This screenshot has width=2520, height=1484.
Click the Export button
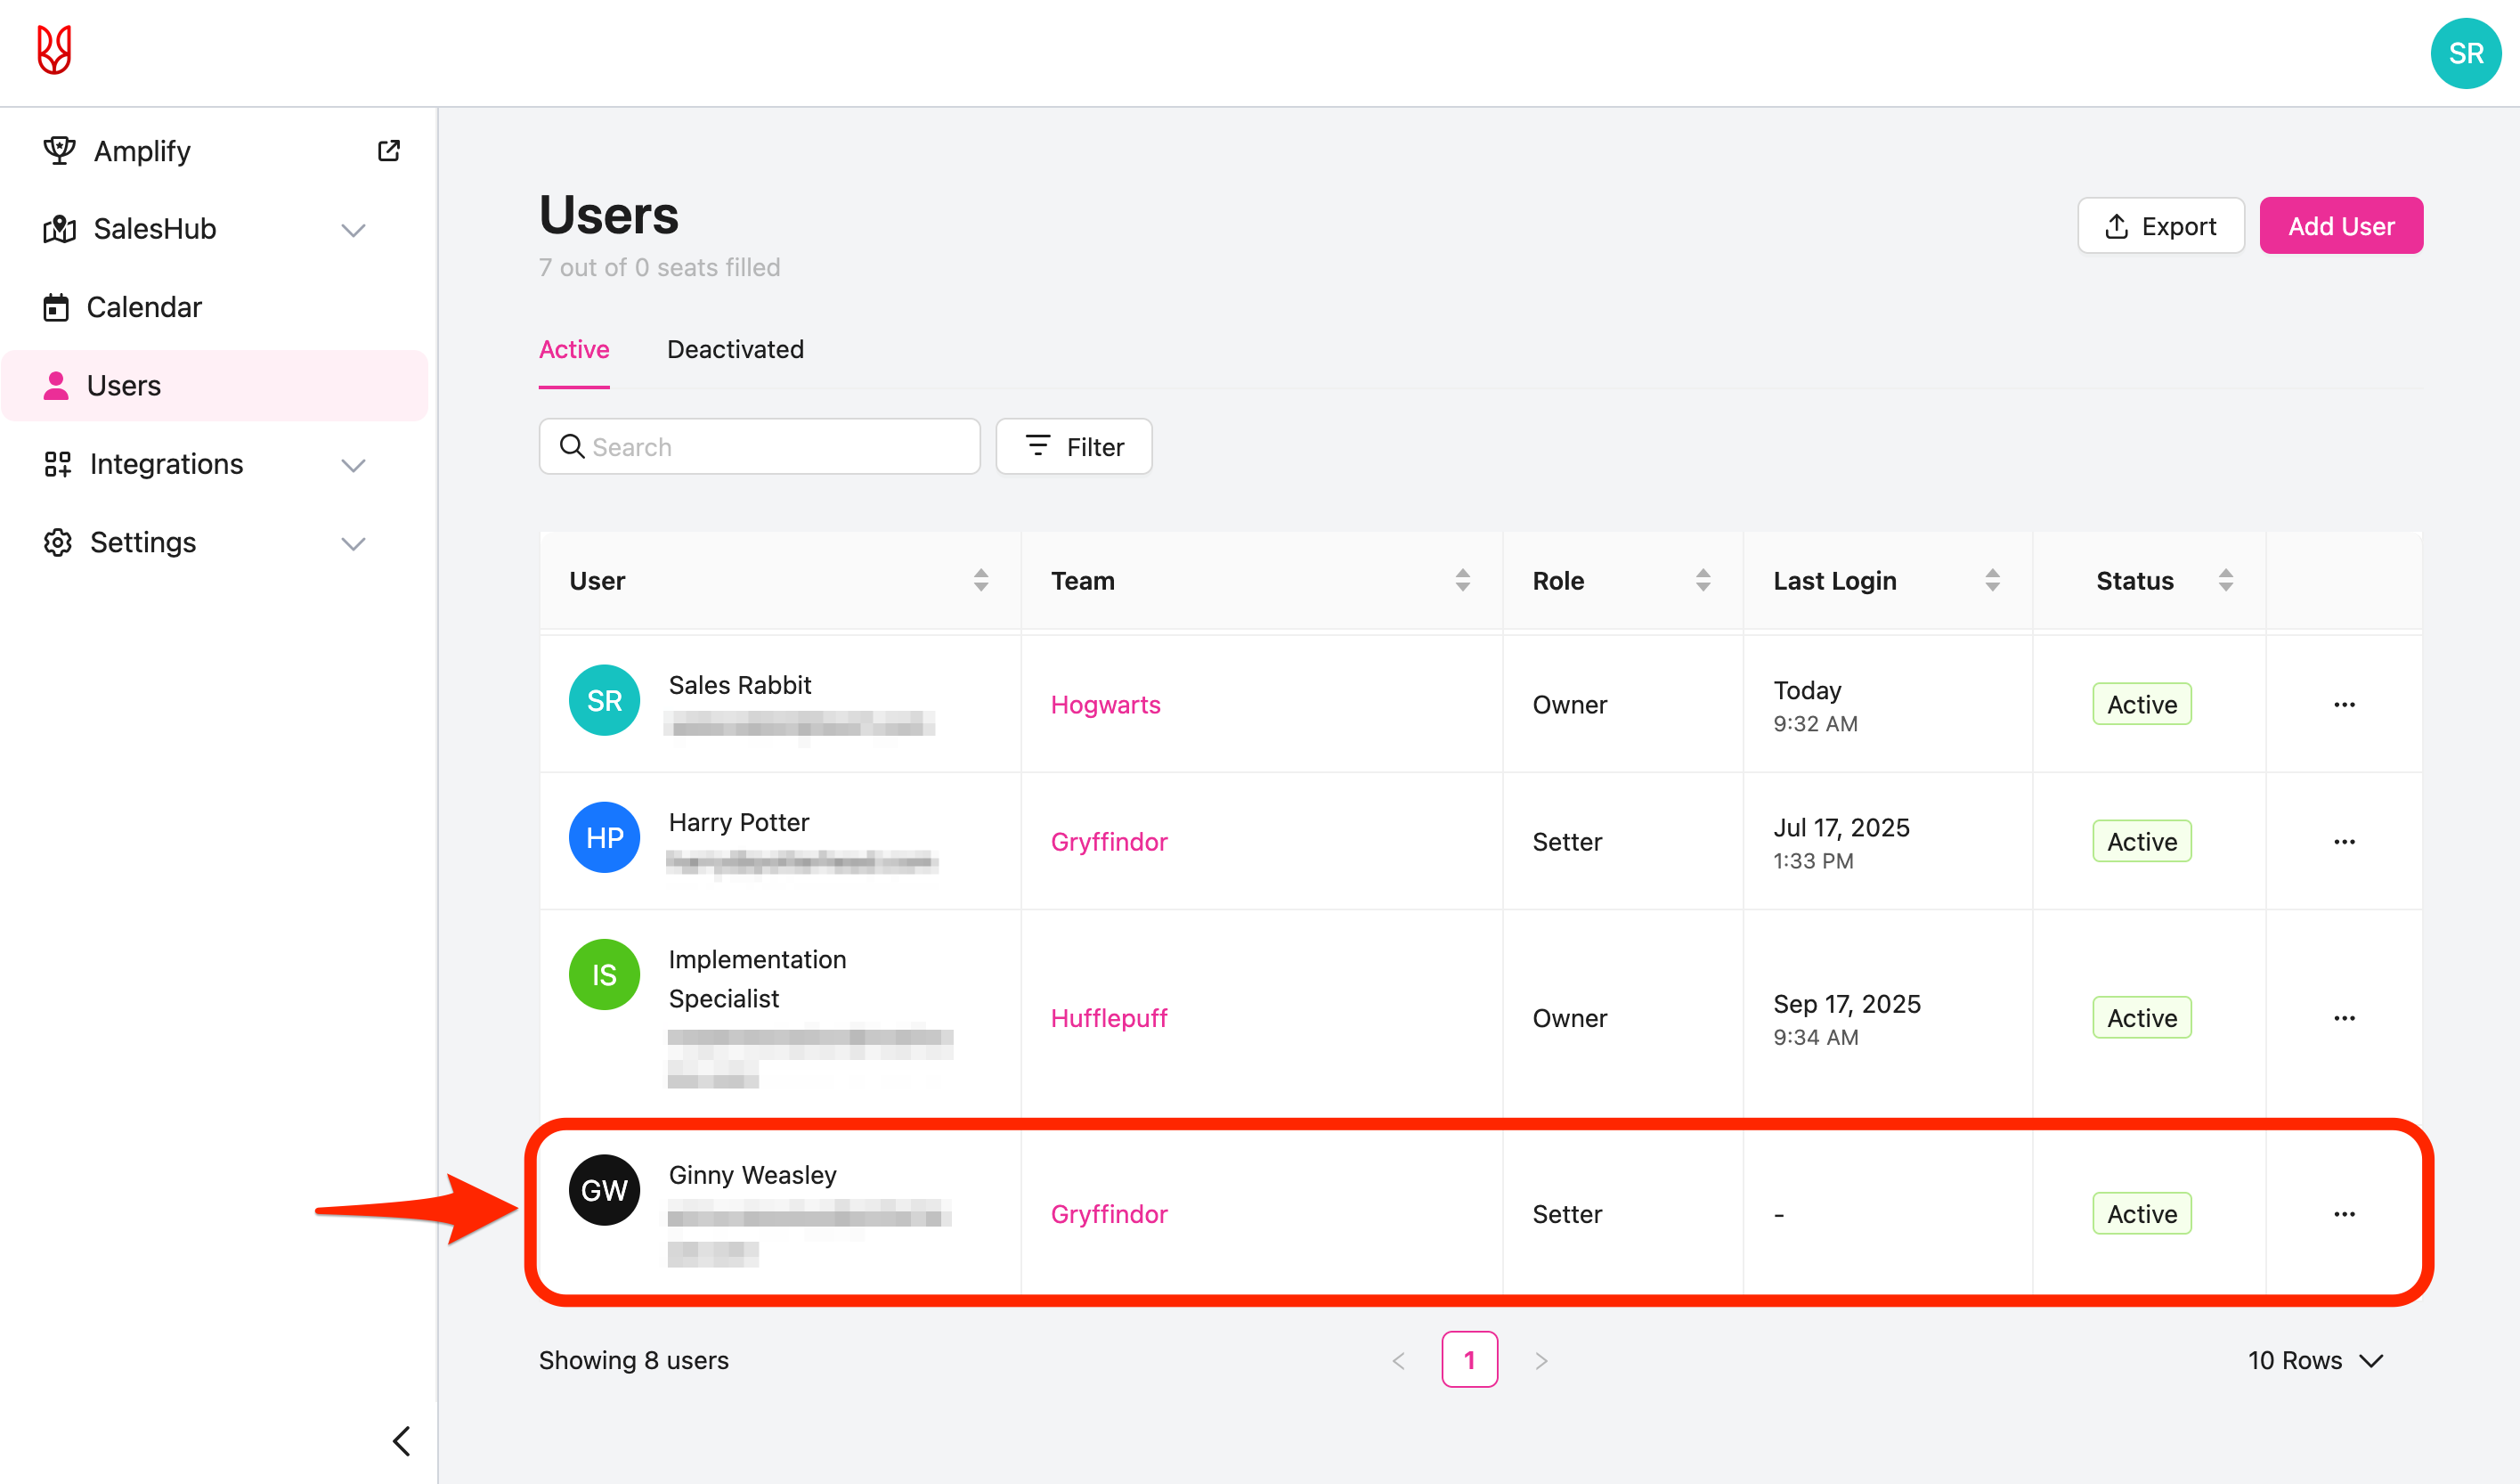click(2160, 226)
